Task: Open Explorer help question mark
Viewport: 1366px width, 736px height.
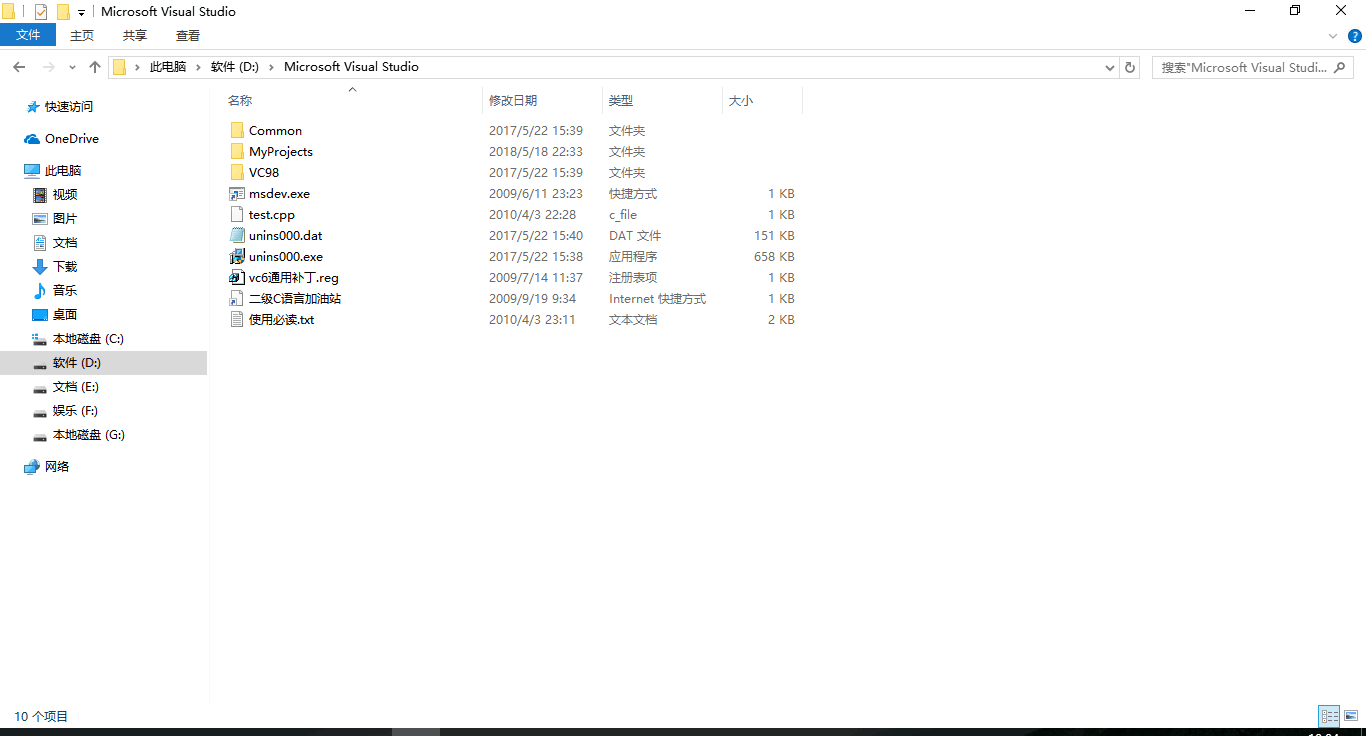Action: (1355, 35)
